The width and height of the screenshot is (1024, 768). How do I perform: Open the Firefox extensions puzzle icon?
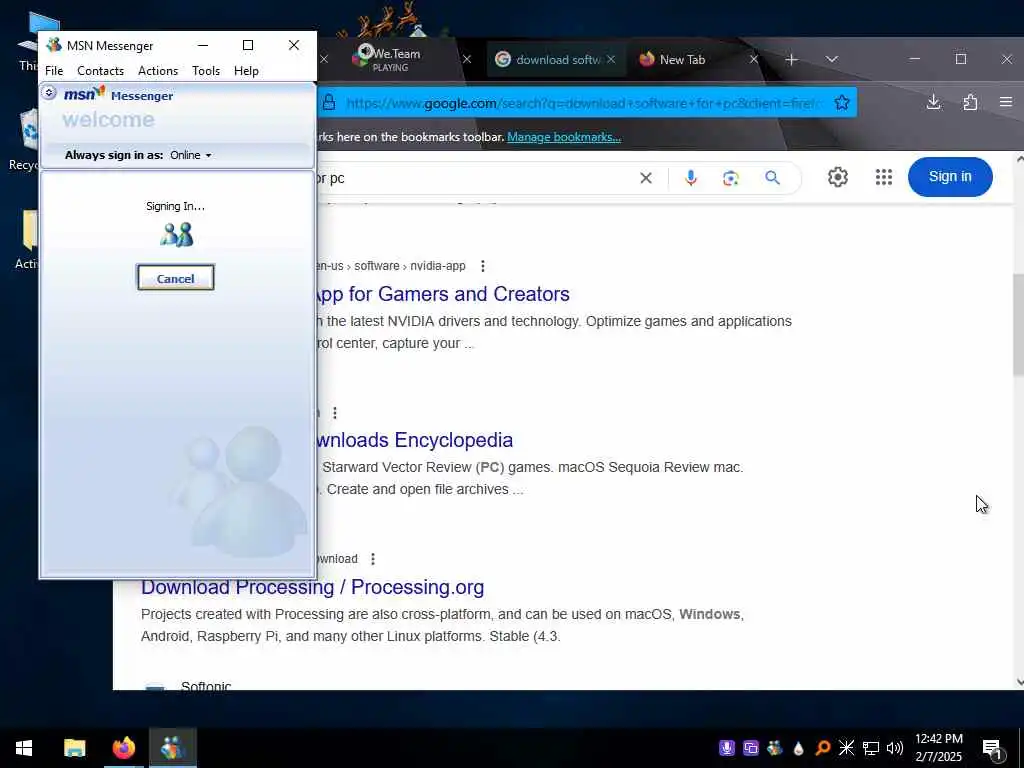[x=970, y=102]
